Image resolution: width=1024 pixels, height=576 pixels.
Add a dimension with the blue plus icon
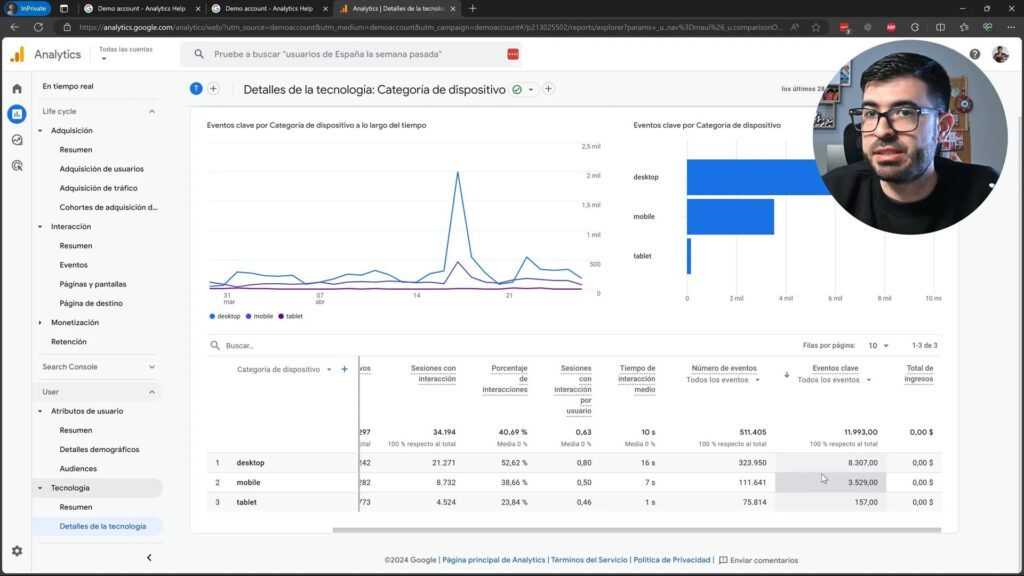(x=344, y=369)
